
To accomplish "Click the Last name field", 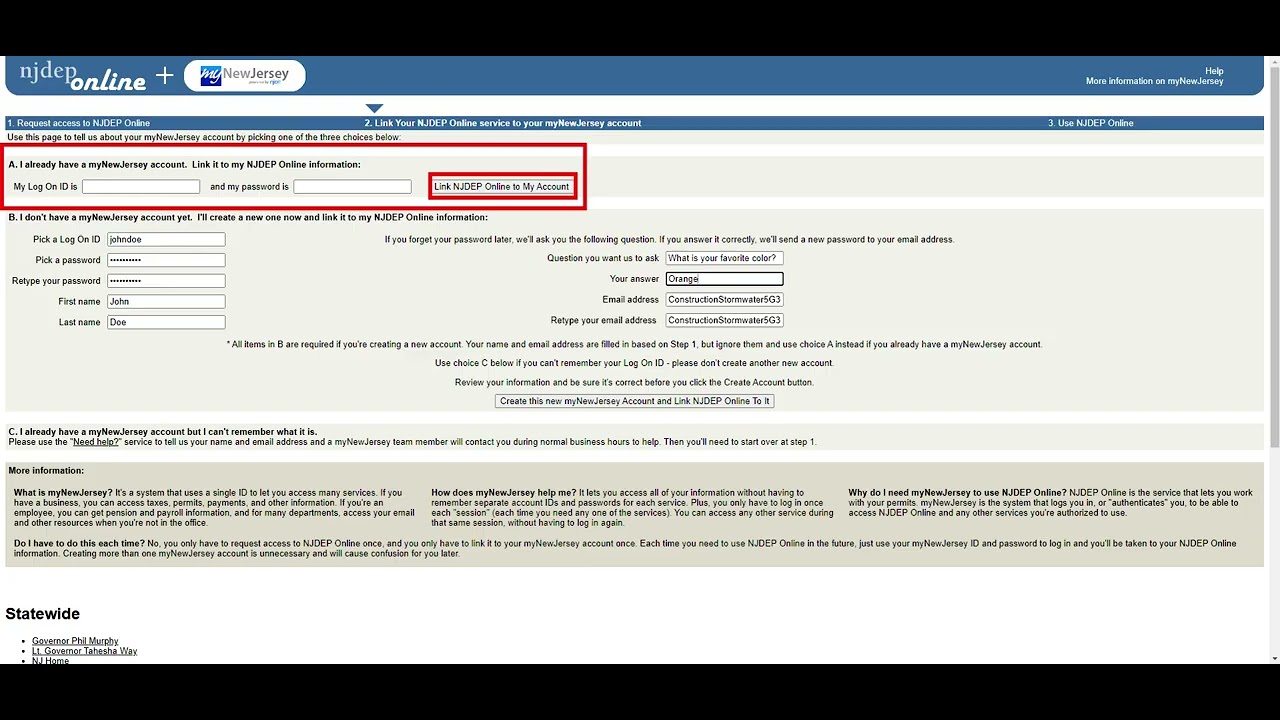I will 166,322.
